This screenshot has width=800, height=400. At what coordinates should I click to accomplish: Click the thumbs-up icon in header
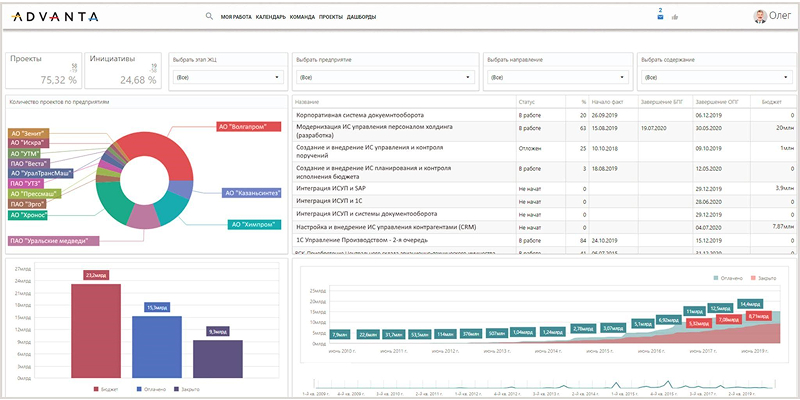coord(675,17)
